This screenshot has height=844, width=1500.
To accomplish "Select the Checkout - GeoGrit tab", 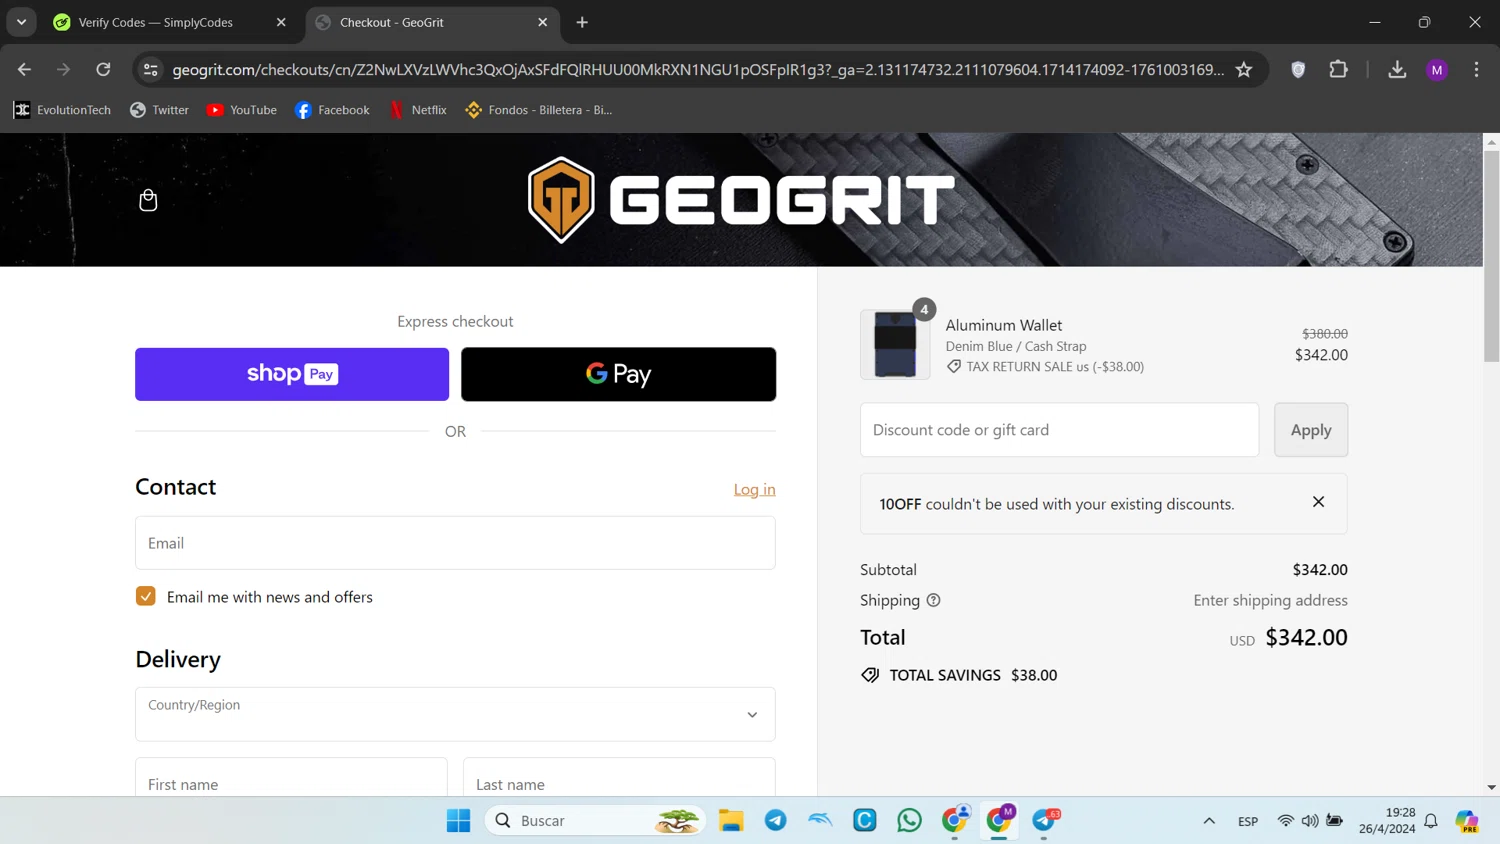I will [432, 22].
